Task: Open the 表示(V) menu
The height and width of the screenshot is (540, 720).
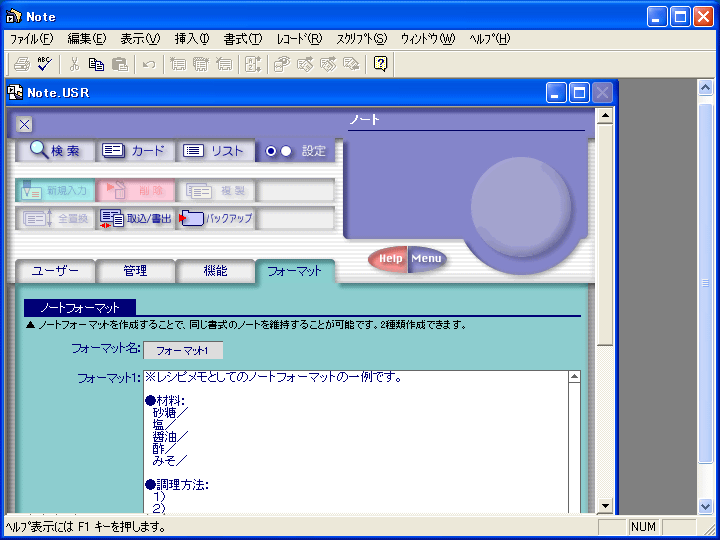Action: [x=140, y=39]
